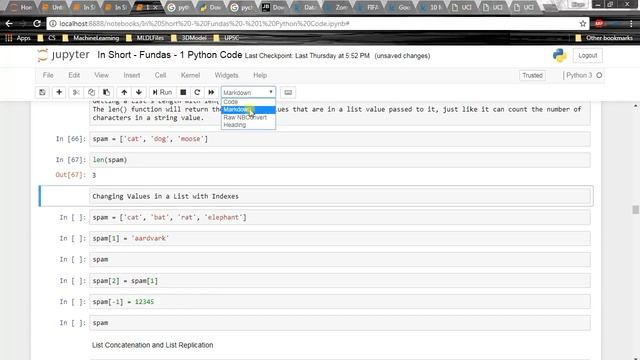This screenshot has height=360, width=640.
Task: Select cell spam[-1] = 12345
Action: click(340, 302)
